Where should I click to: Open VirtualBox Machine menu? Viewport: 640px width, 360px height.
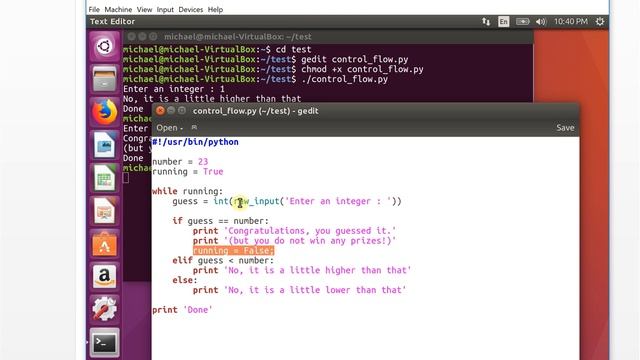click(x=118, y=9)
